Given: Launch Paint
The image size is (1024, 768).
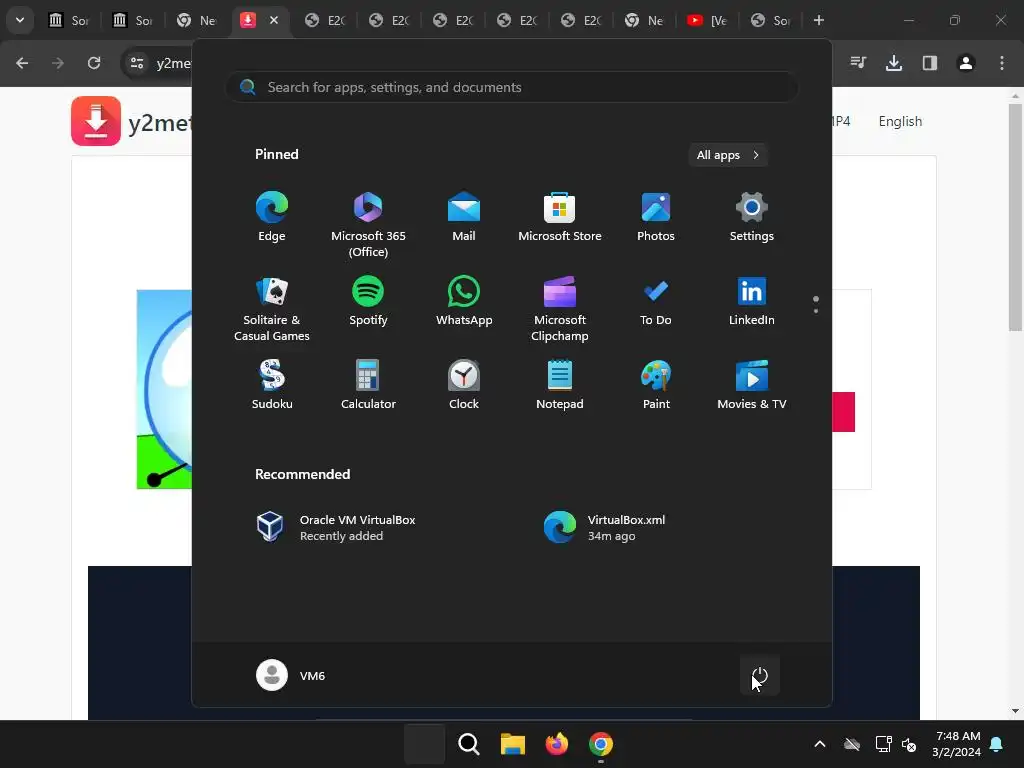Looking at the screenshot, I should 656,385.
